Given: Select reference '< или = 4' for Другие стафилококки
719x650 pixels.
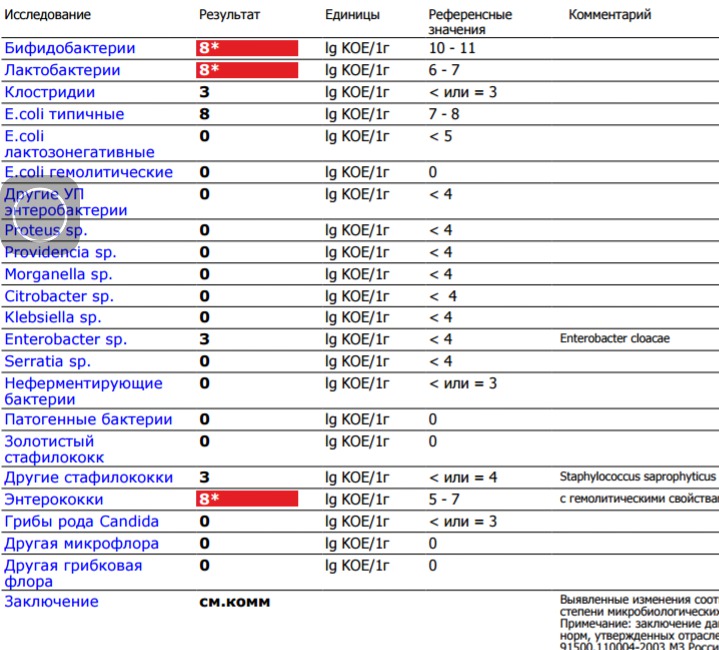Looking at the screenshot, I should click(x=463, y=478).
